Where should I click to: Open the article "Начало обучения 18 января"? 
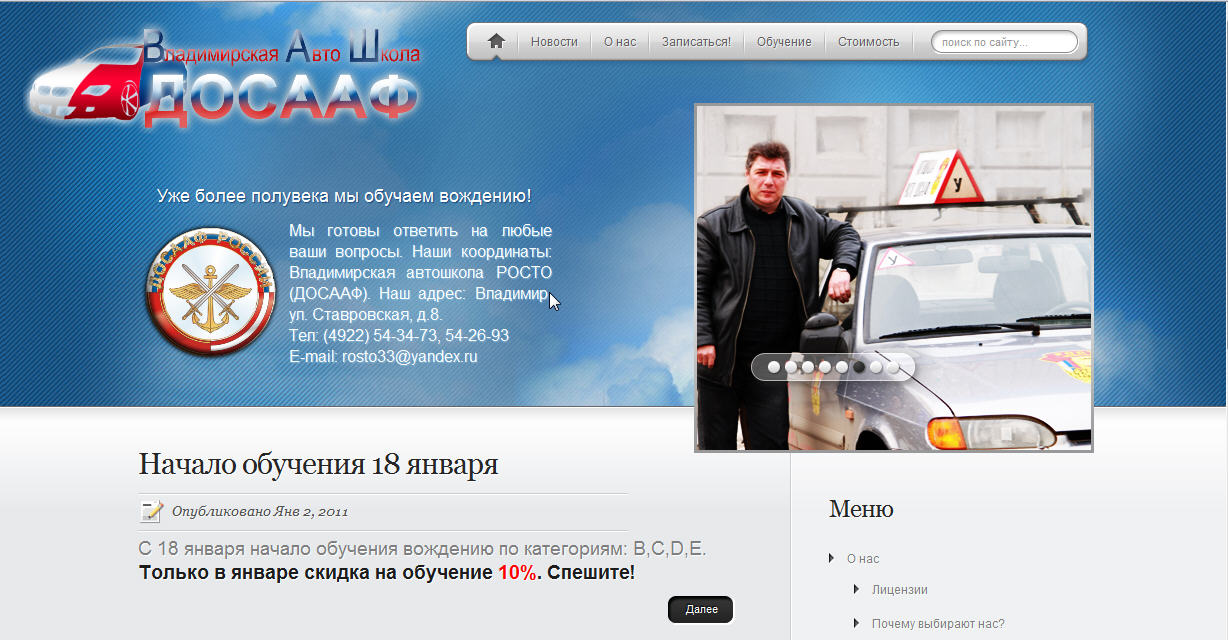pyautogui.click(x=317, y=463)
